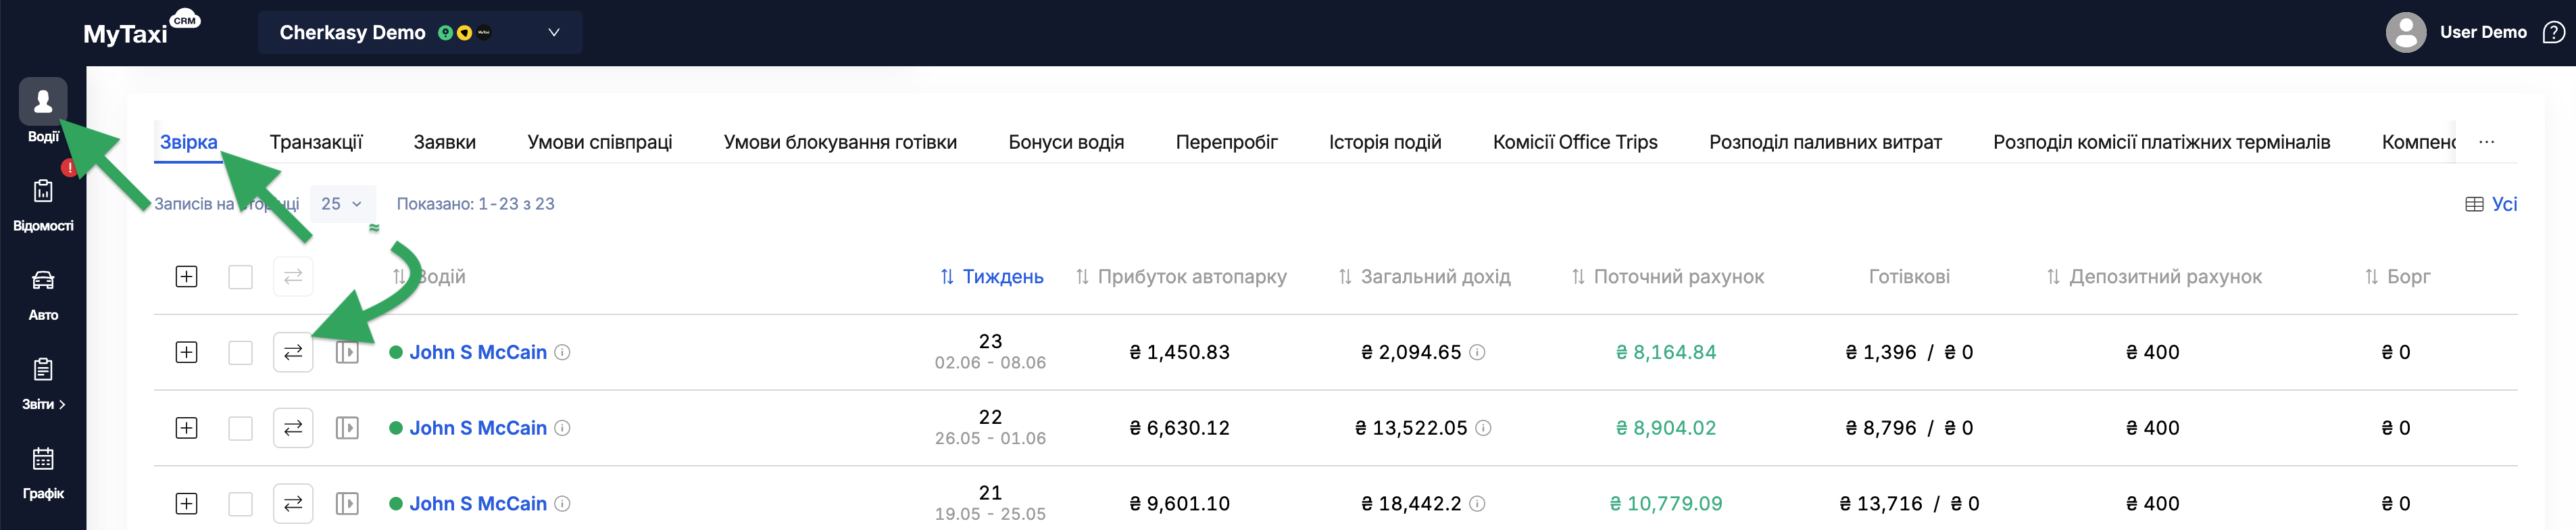
Task: Open side panel icon for week 22 row
Action: pyautogui.click(x=347, y=428)
